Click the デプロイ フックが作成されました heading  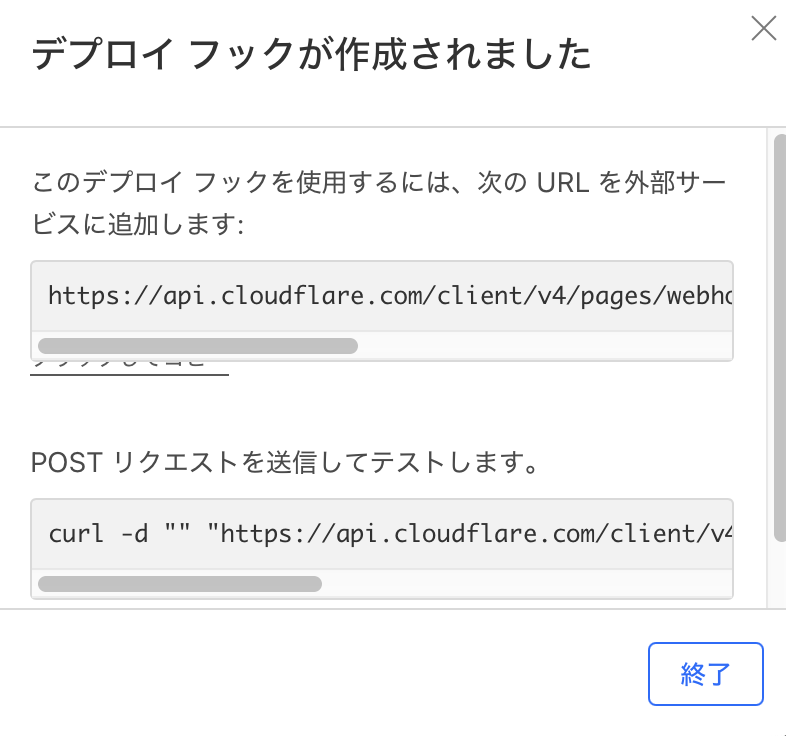point(311,55)
